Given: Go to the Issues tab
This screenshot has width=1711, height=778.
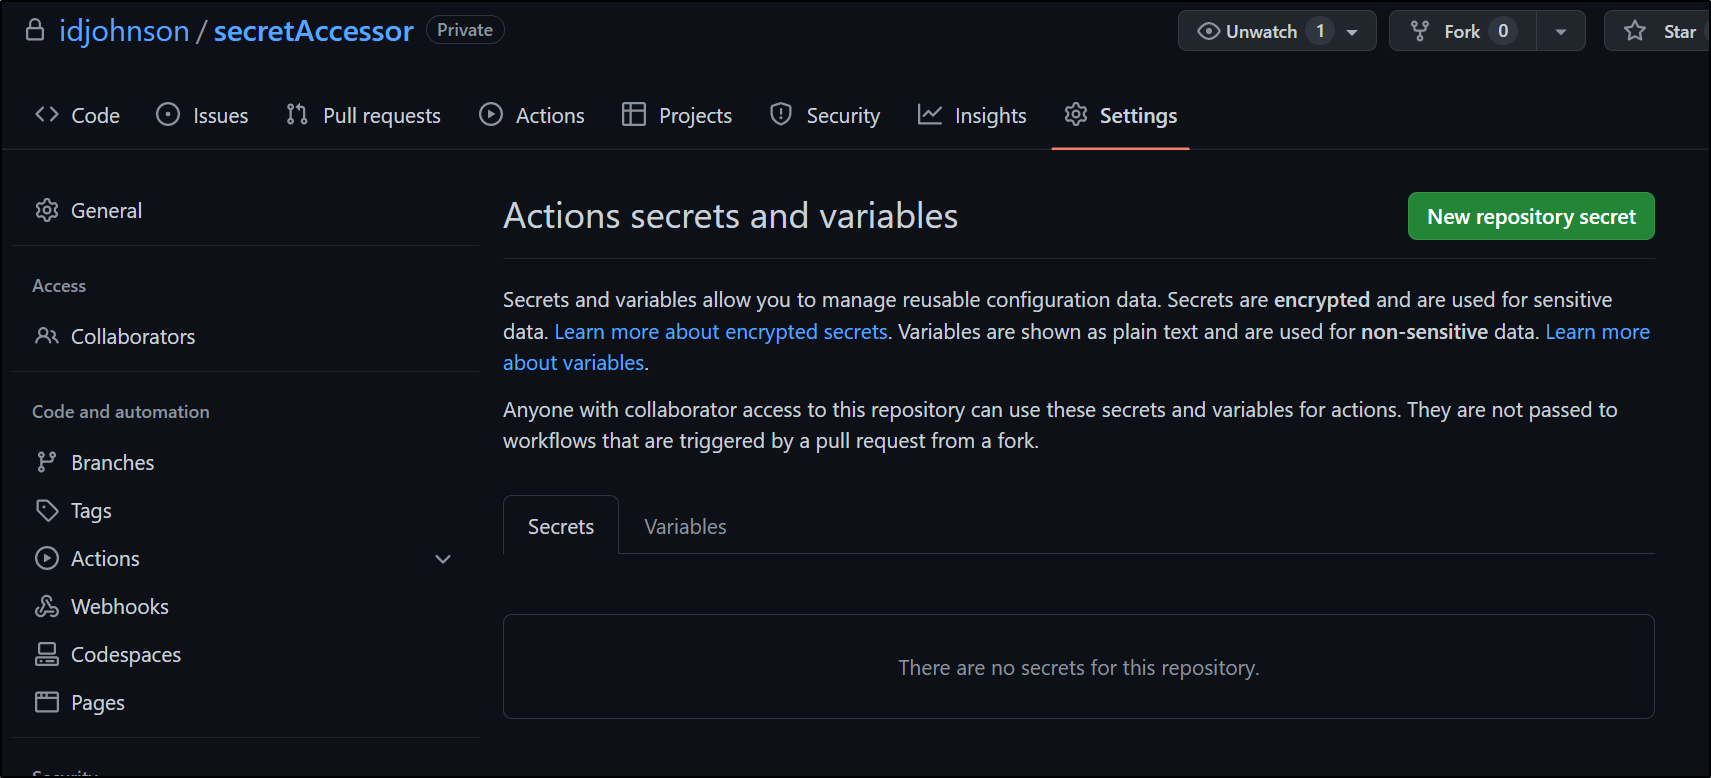Looking at the screenshot, I should pyautogui.click(x=202, y=115).
